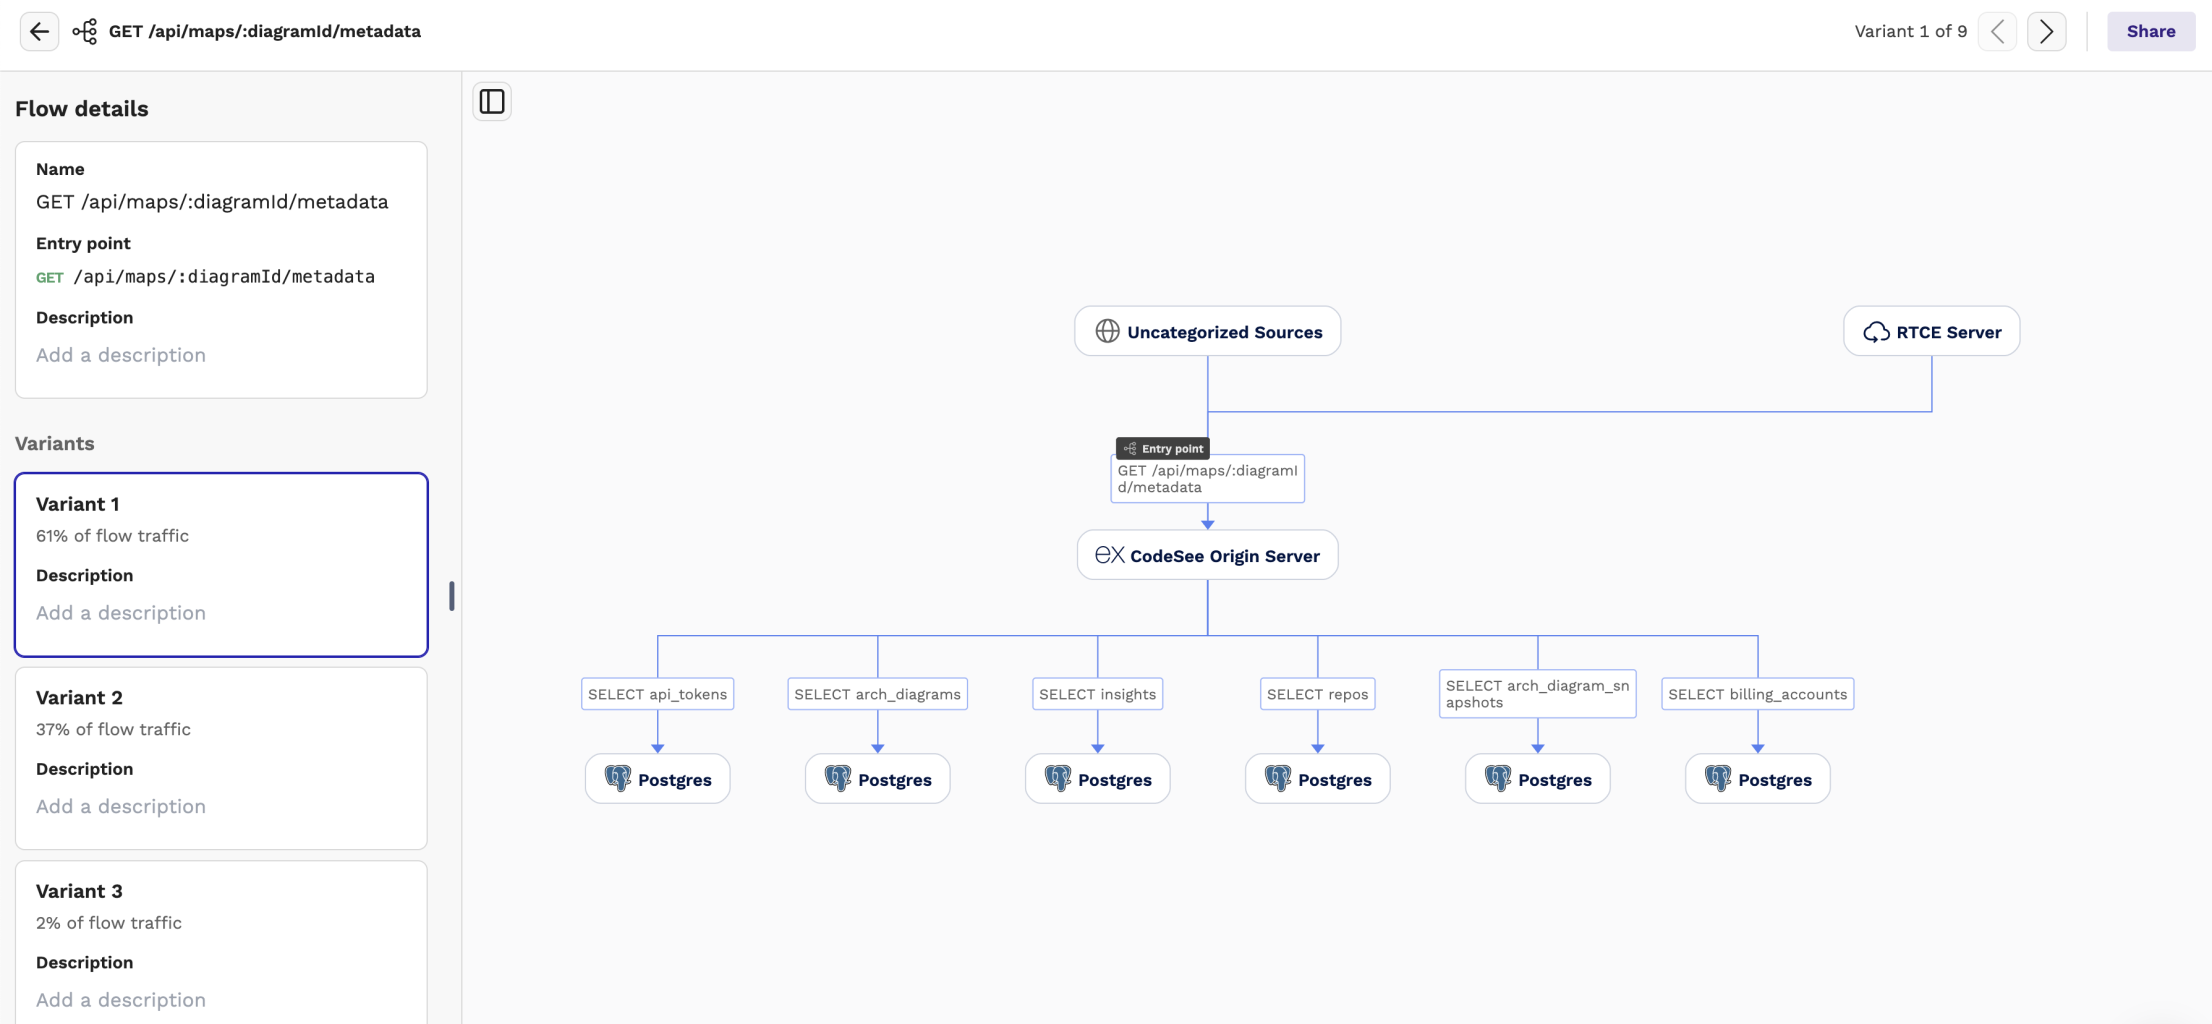
Task: Click the GET /api/maps/:diagramId/metadata entry node
Action: [1207, 479]
